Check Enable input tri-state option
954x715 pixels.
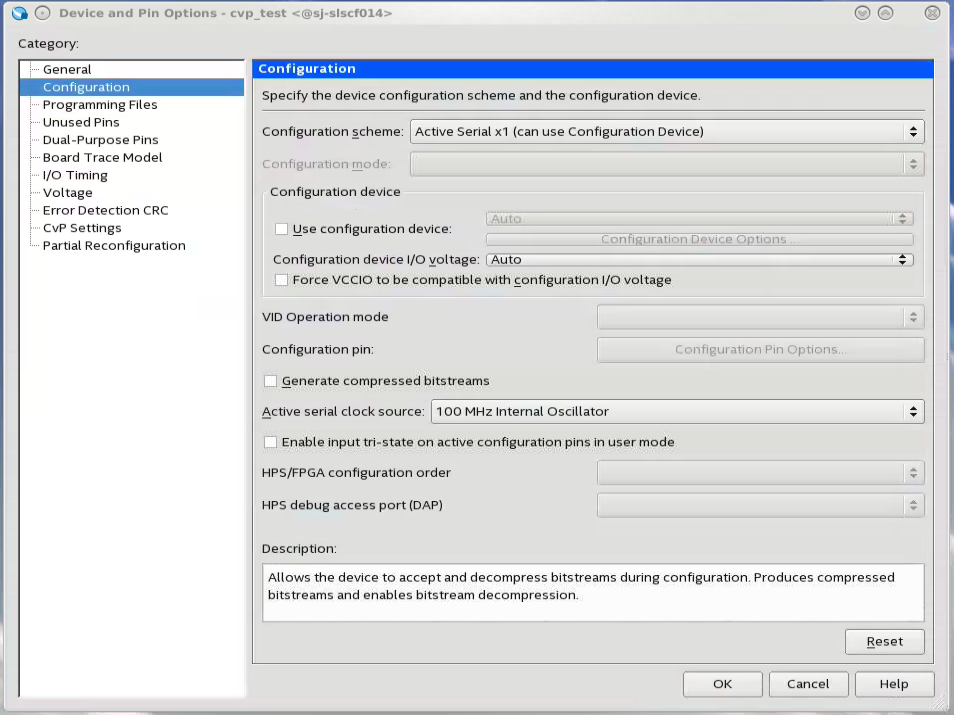[270, 442]
